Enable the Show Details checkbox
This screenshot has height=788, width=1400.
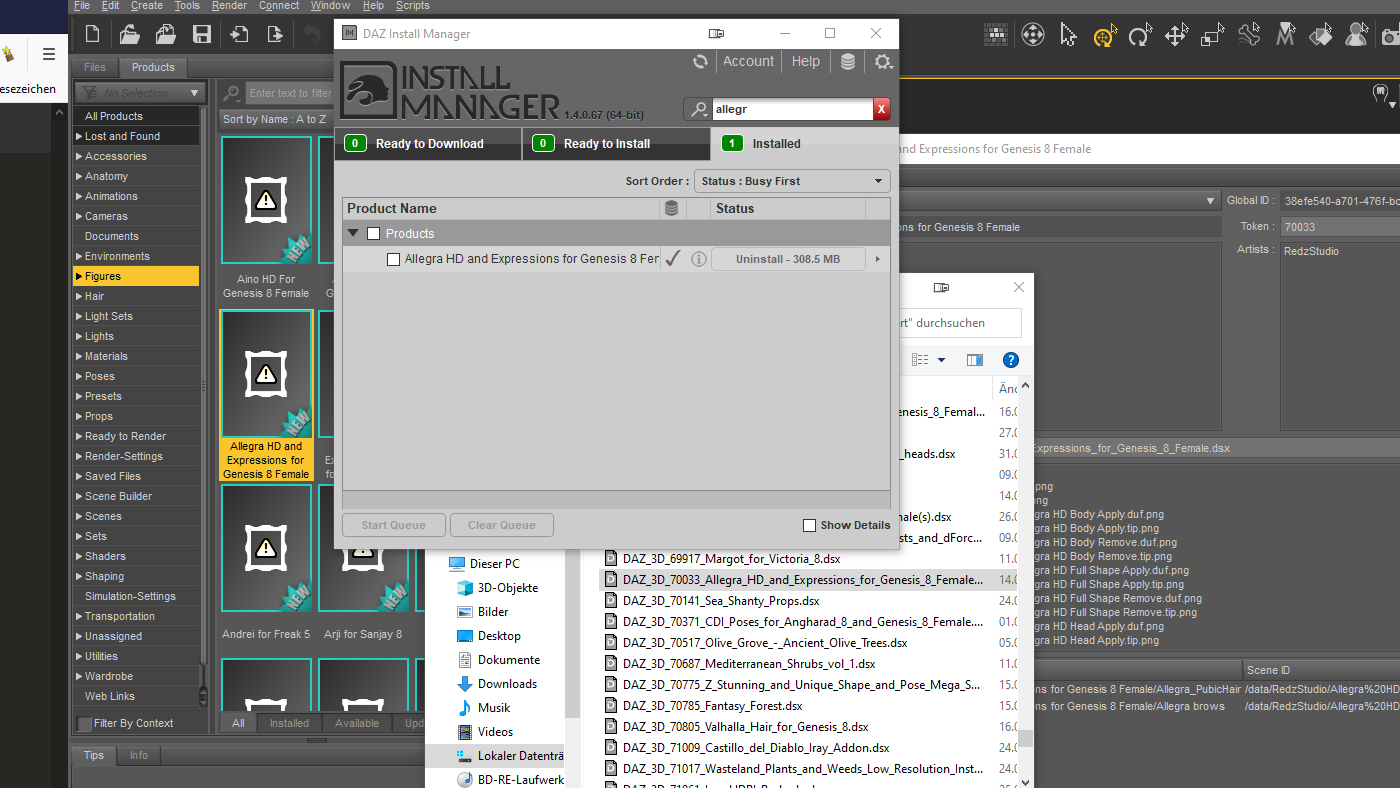[810, 525]
